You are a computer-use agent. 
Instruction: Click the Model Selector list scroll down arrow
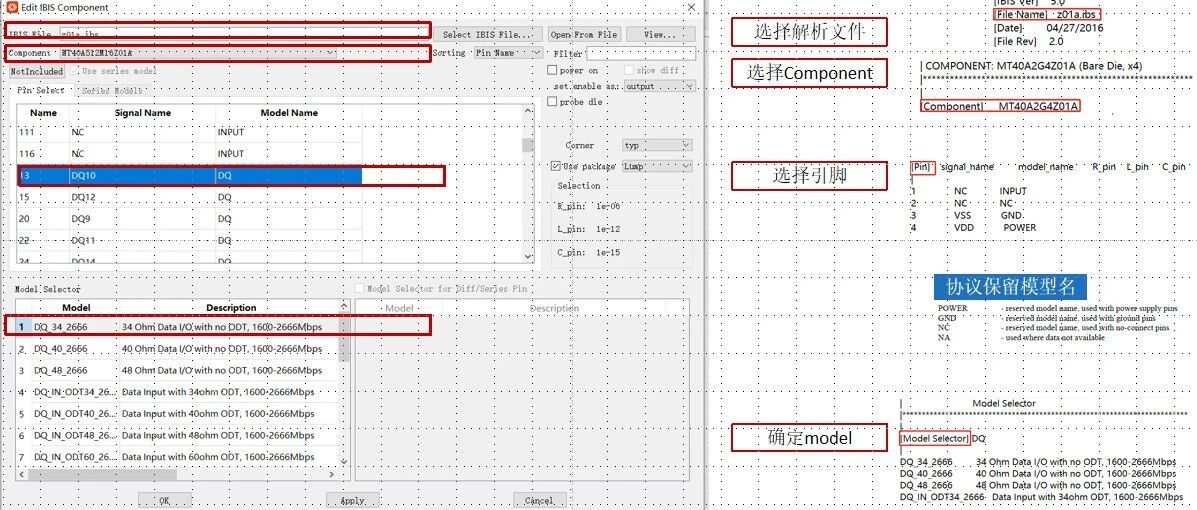344,462
